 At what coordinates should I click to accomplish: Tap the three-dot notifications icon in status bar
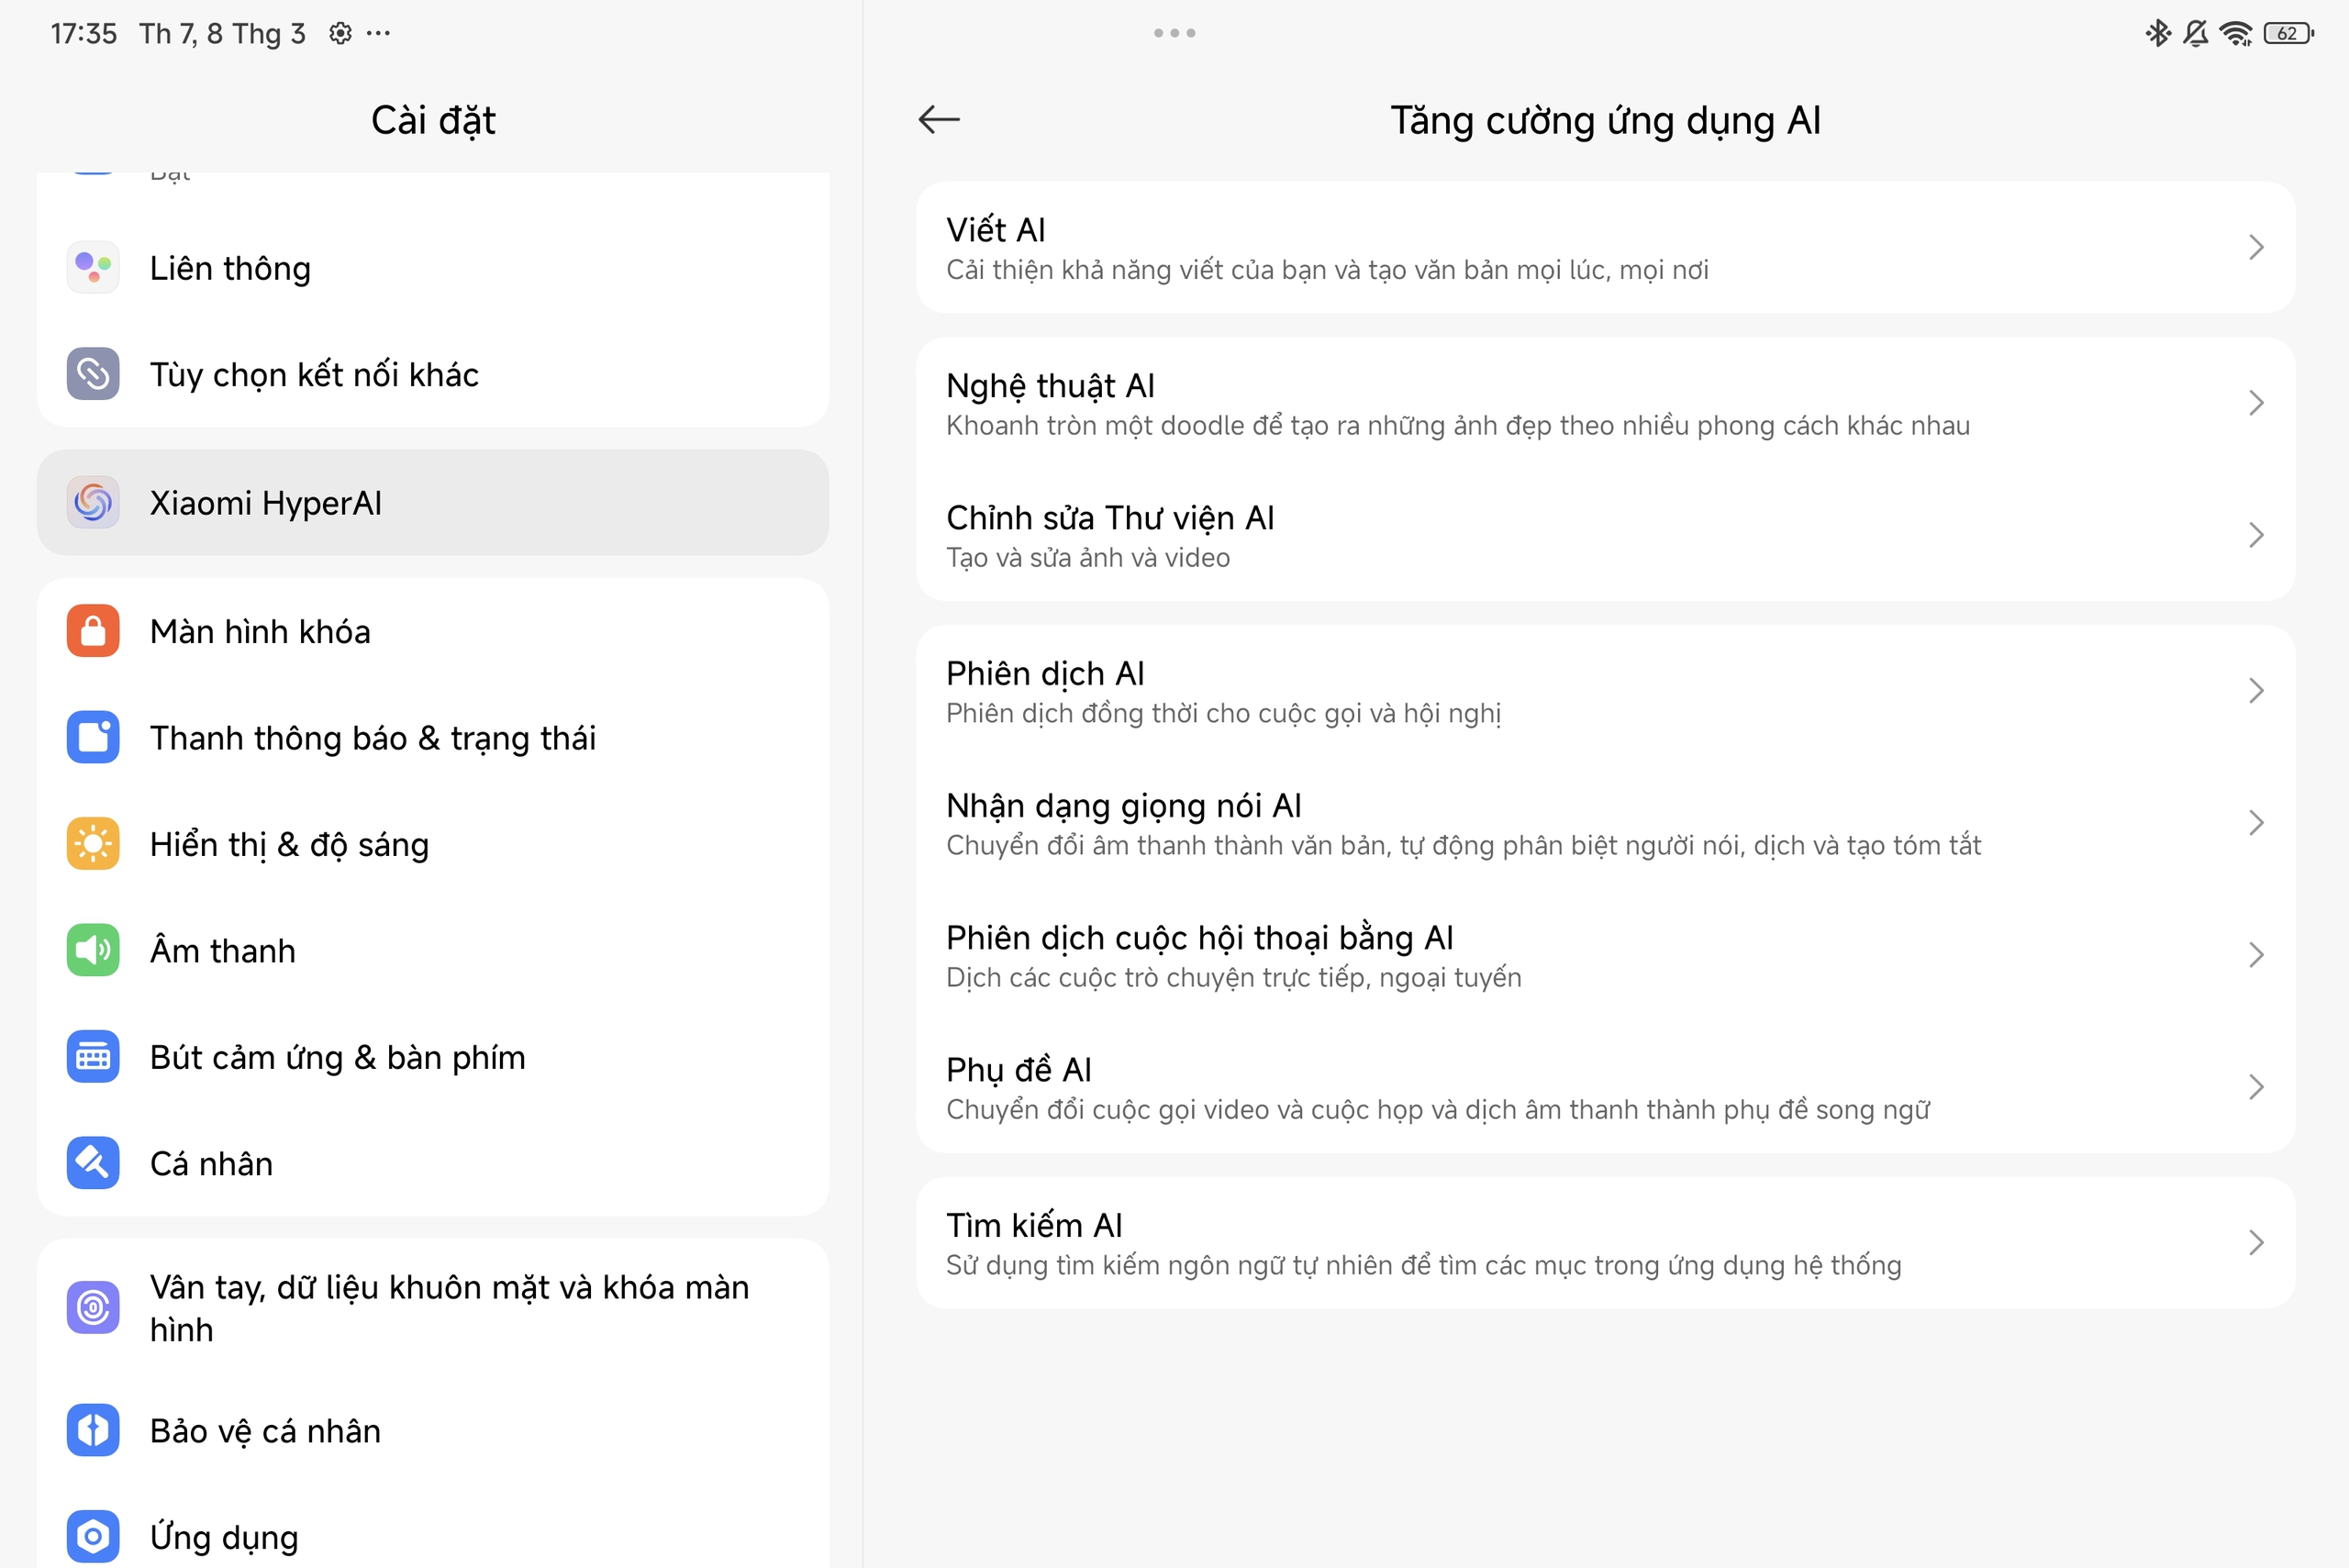378,33
